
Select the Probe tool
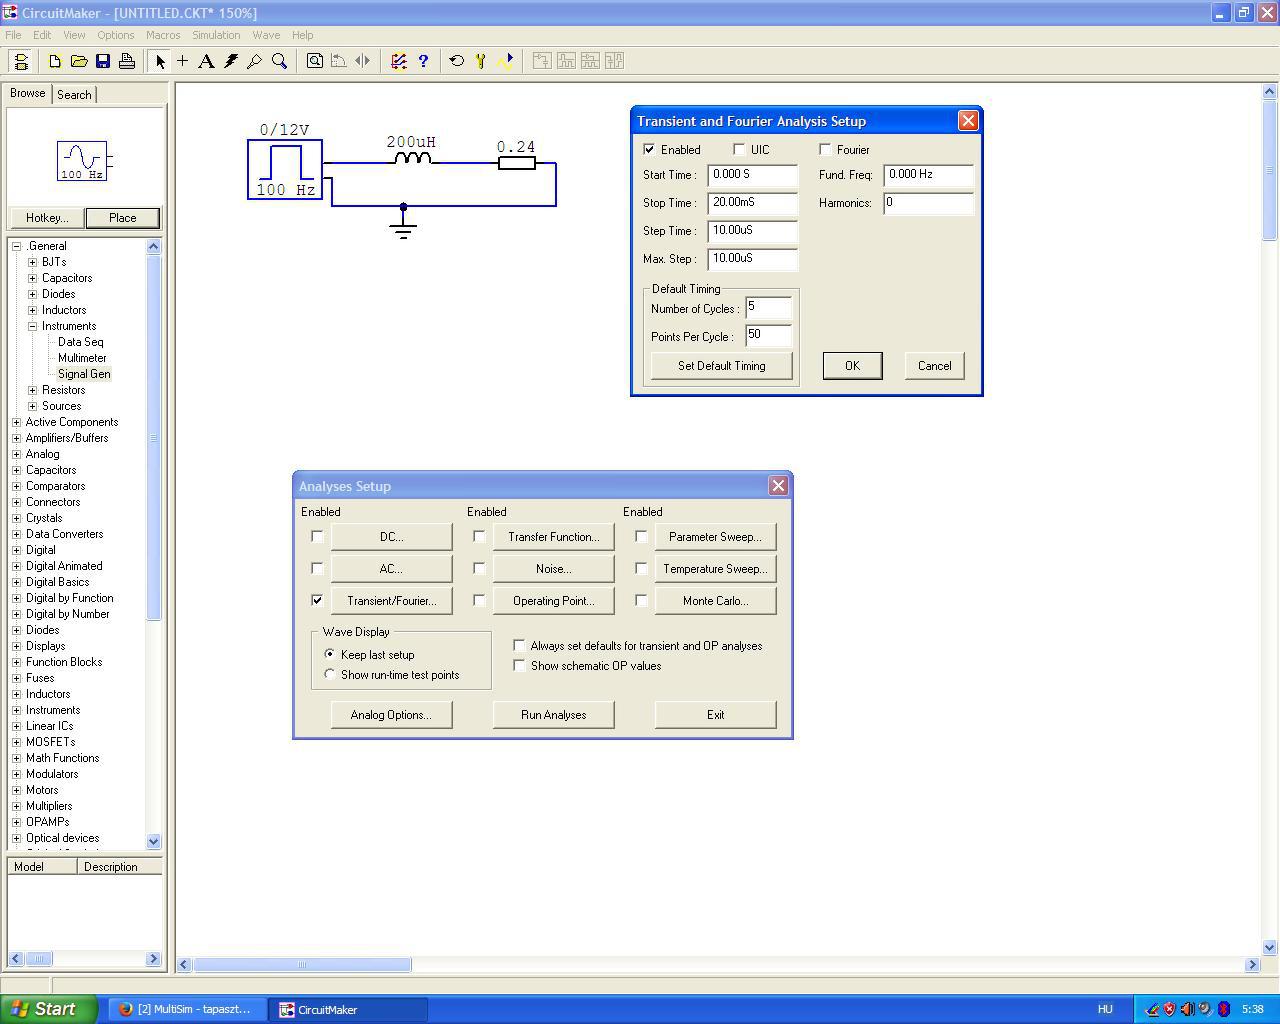(x=255, y=61)
